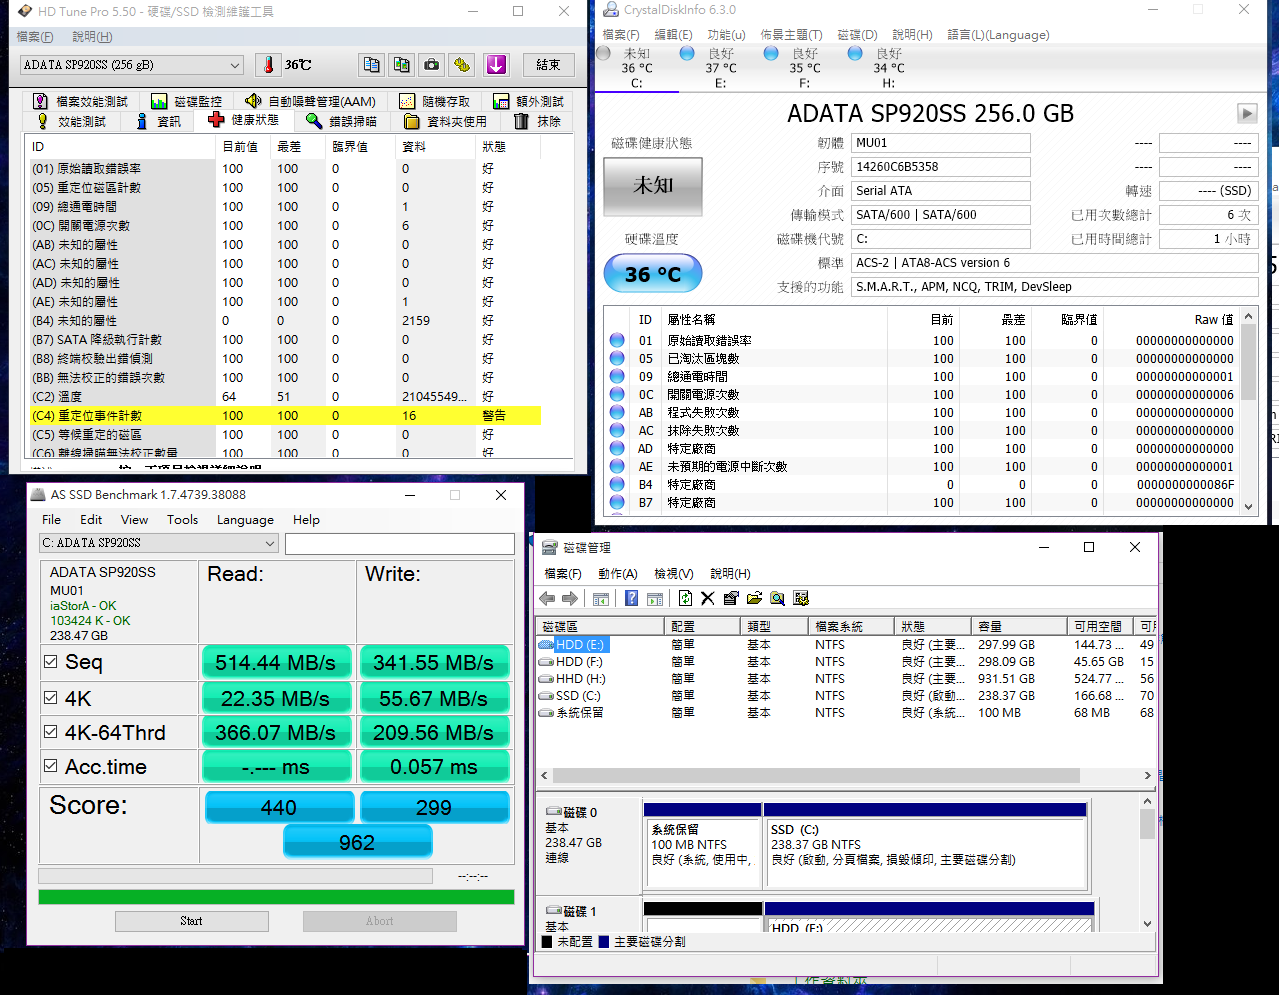Screen dimensions: 1279x995
Task: Open Disk Management blue help icon
Action: tap(631, 598)
